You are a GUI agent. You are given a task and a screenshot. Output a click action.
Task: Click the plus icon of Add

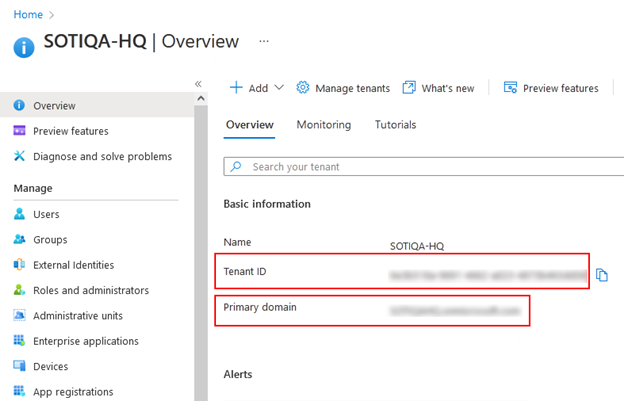(x=236, y=88)
